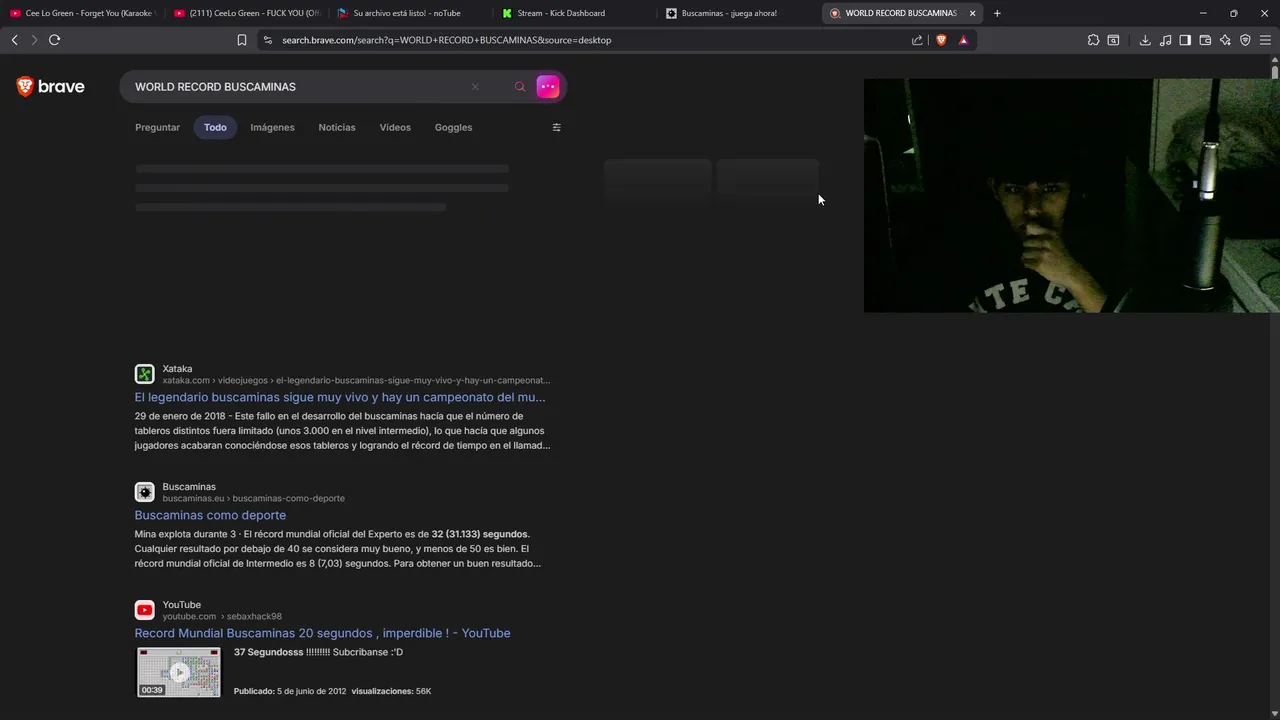Select the Imágenes search tab

(x=272, y=127)
